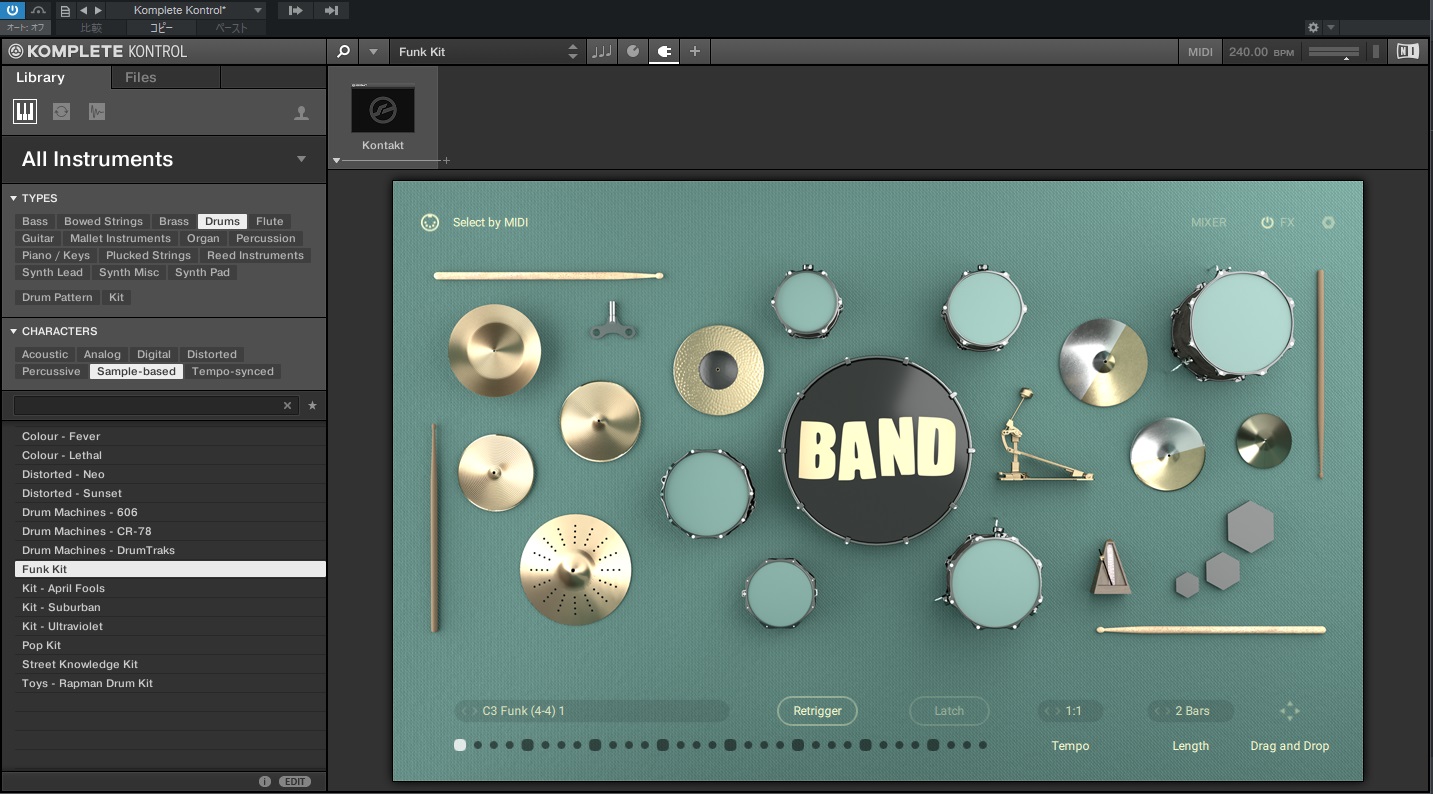Toggle the FX power switch
This screenshot has width=1433, height=794.
1267,223
